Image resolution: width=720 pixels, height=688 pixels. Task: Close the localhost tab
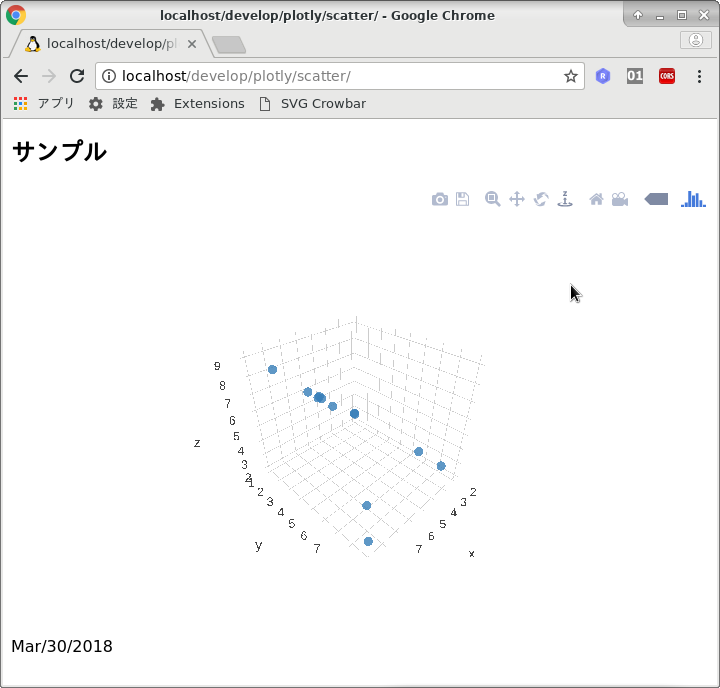192,44
